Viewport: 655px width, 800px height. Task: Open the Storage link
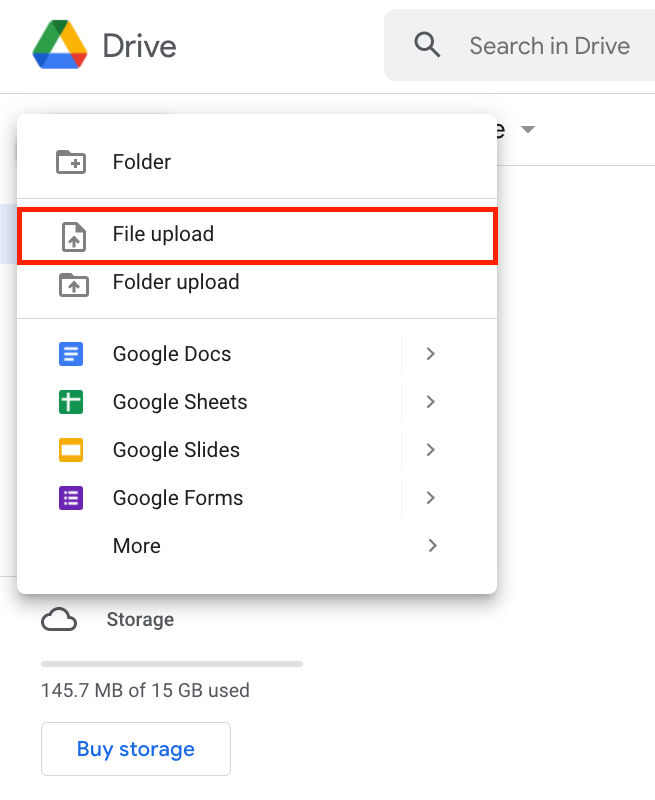click(x=140, y=619)
